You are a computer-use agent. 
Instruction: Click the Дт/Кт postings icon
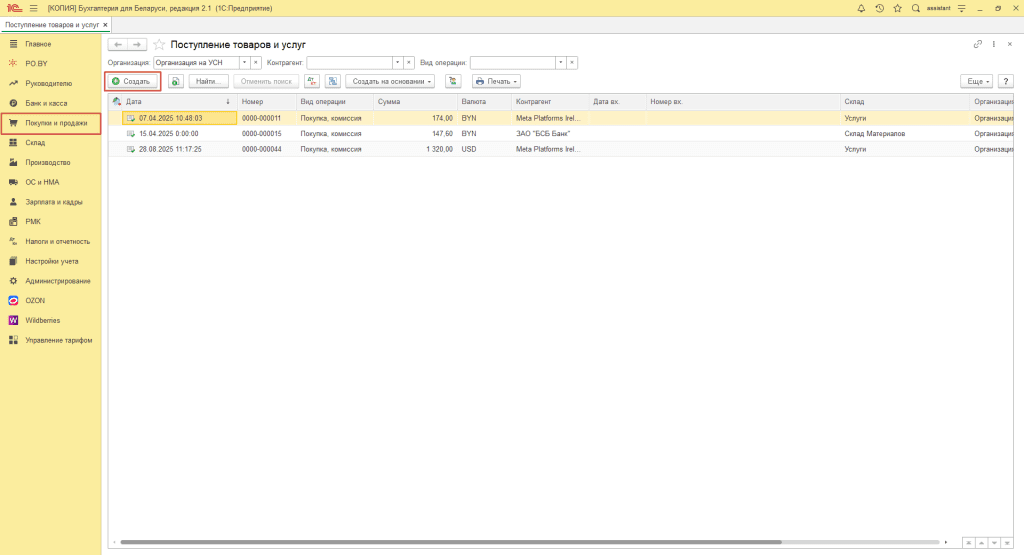[x=312, y=81]
